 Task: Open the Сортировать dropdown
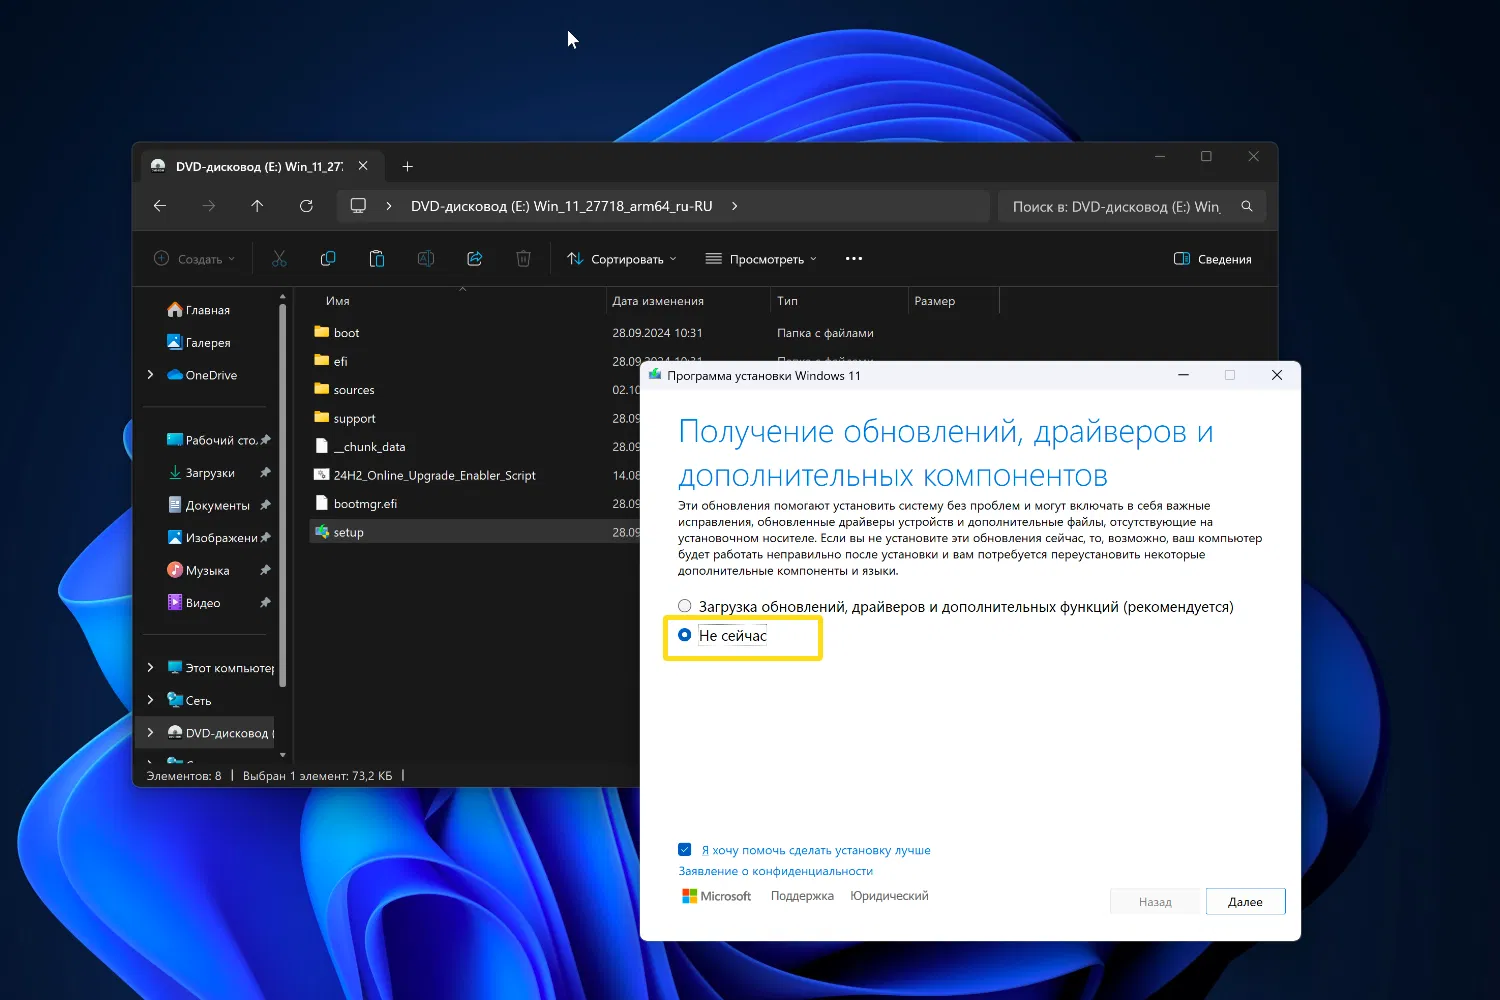(x=622, y=259)
